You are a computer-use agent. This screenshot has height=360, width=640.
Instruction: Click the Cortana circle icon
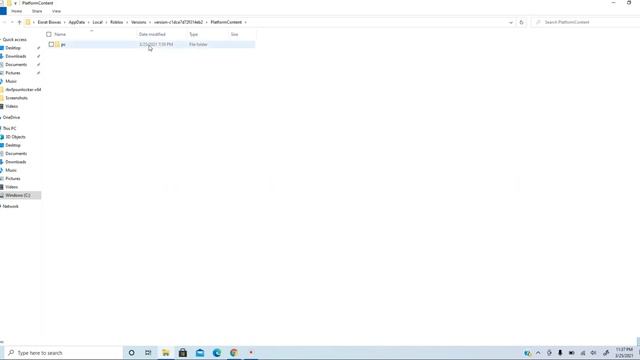pos(131,353)
